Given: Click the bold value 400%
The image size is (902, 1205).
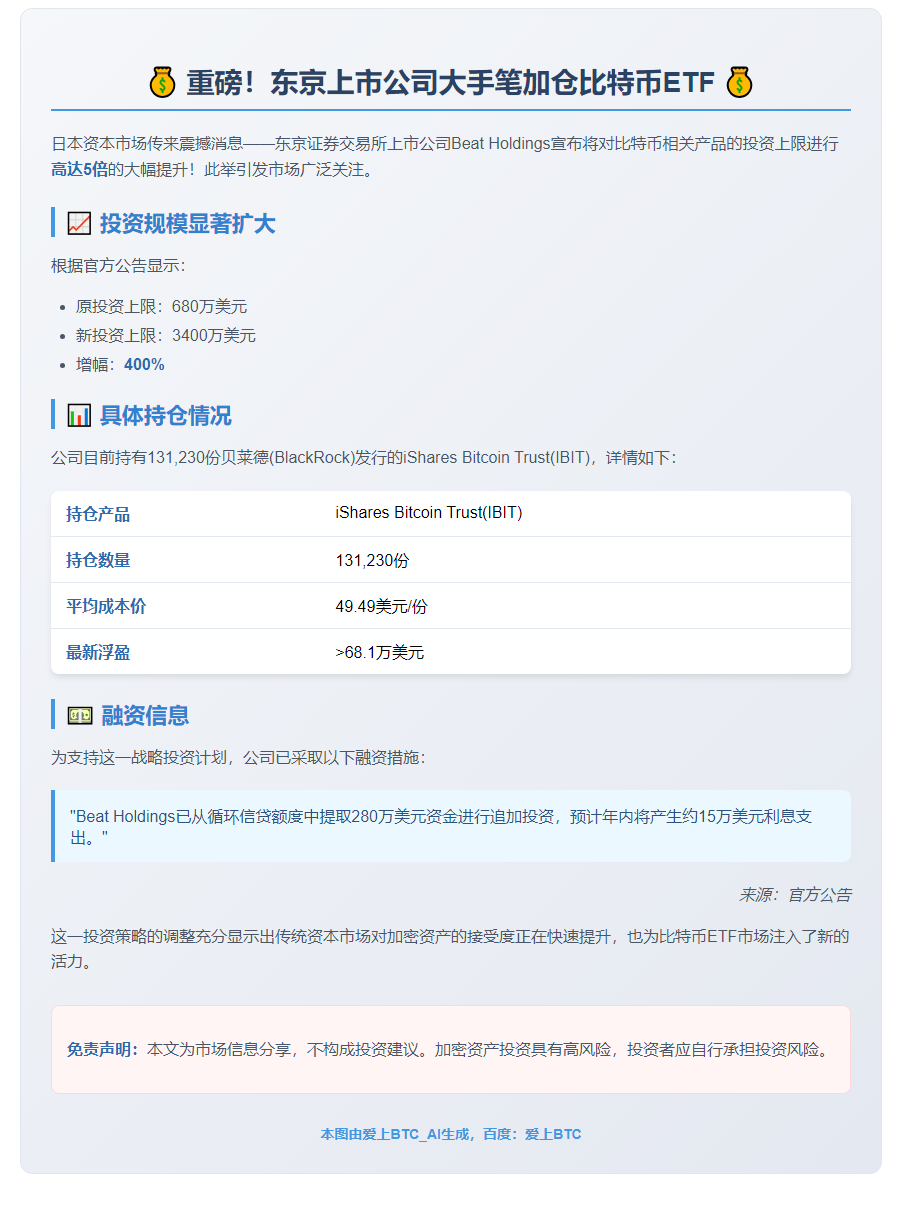Looking at the screenshot, I should pyautogui.click(x=144, y=364).
